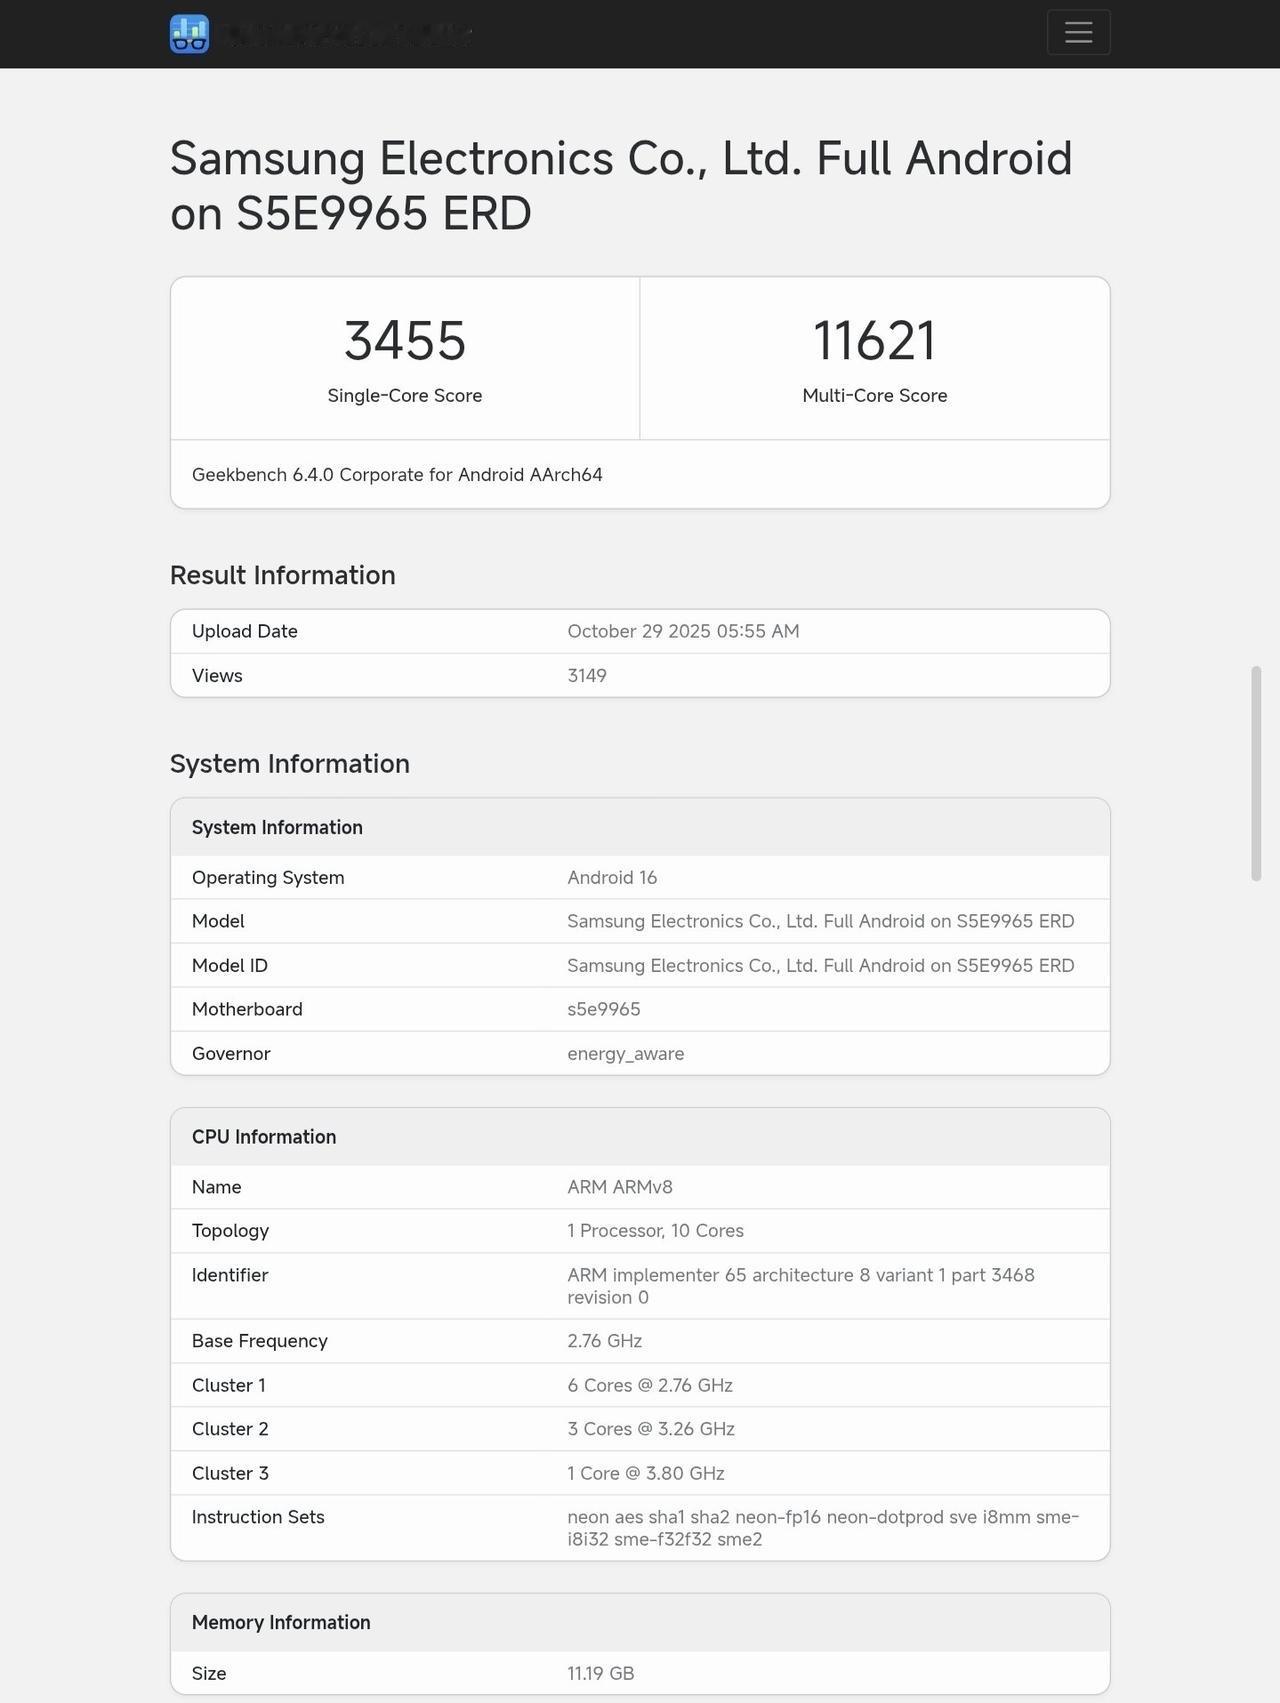Screen dimensions: 1280x1703
Task: Click the System Information section heading above the table
Action: tap(290, 763)
